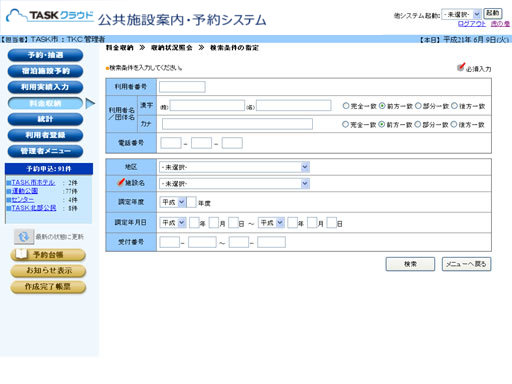
Task: Click the 作成完了帳票 button
Action: [x=48, y=287]
